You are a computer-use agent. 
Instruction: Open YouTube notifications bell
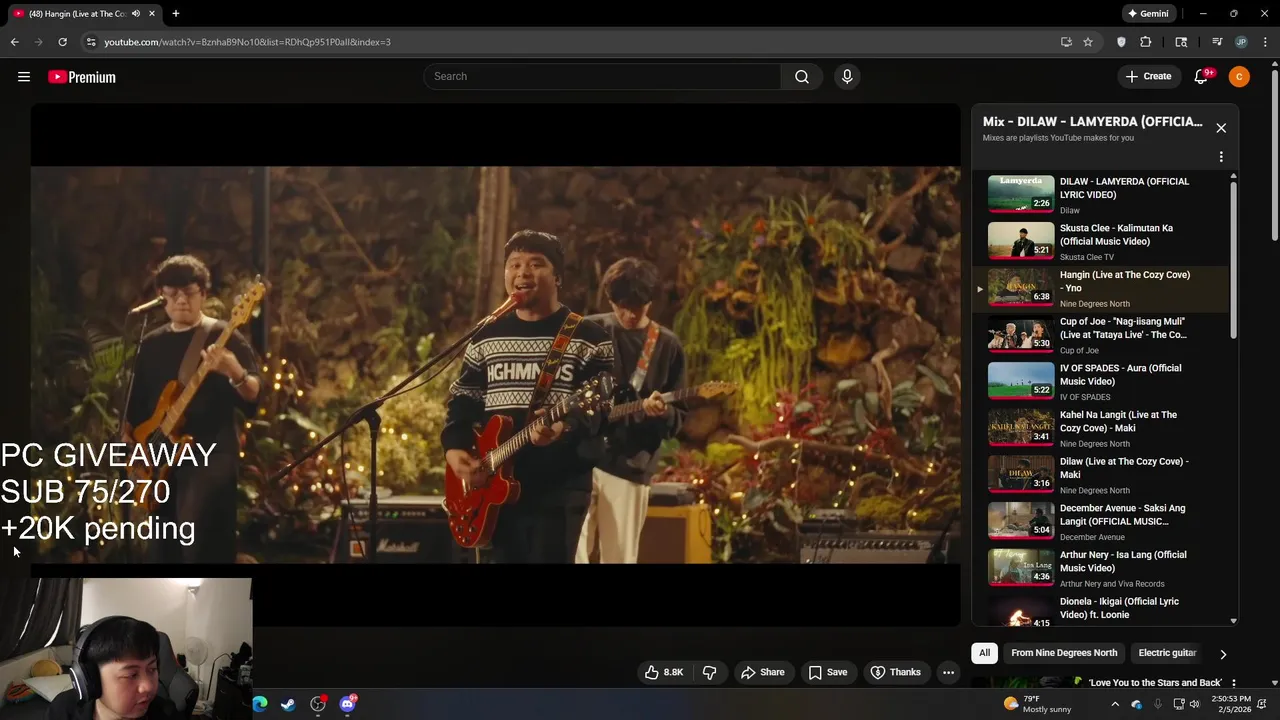point(1202,77)
